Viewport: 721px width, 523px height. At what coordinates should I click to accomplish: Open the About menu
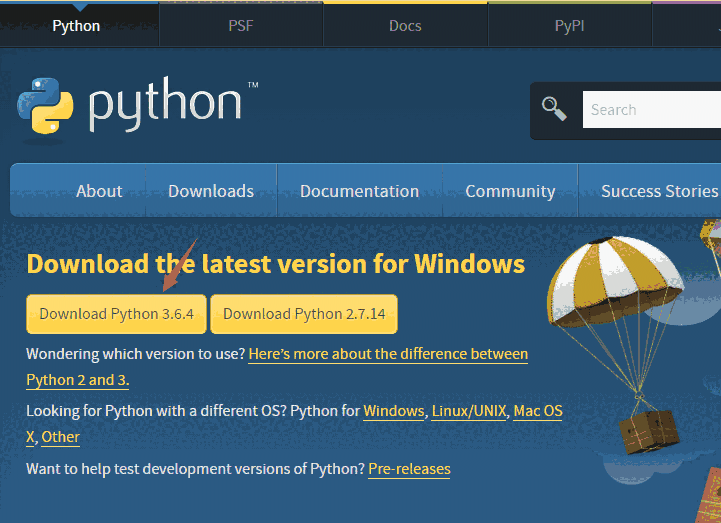tap(99, 191)
